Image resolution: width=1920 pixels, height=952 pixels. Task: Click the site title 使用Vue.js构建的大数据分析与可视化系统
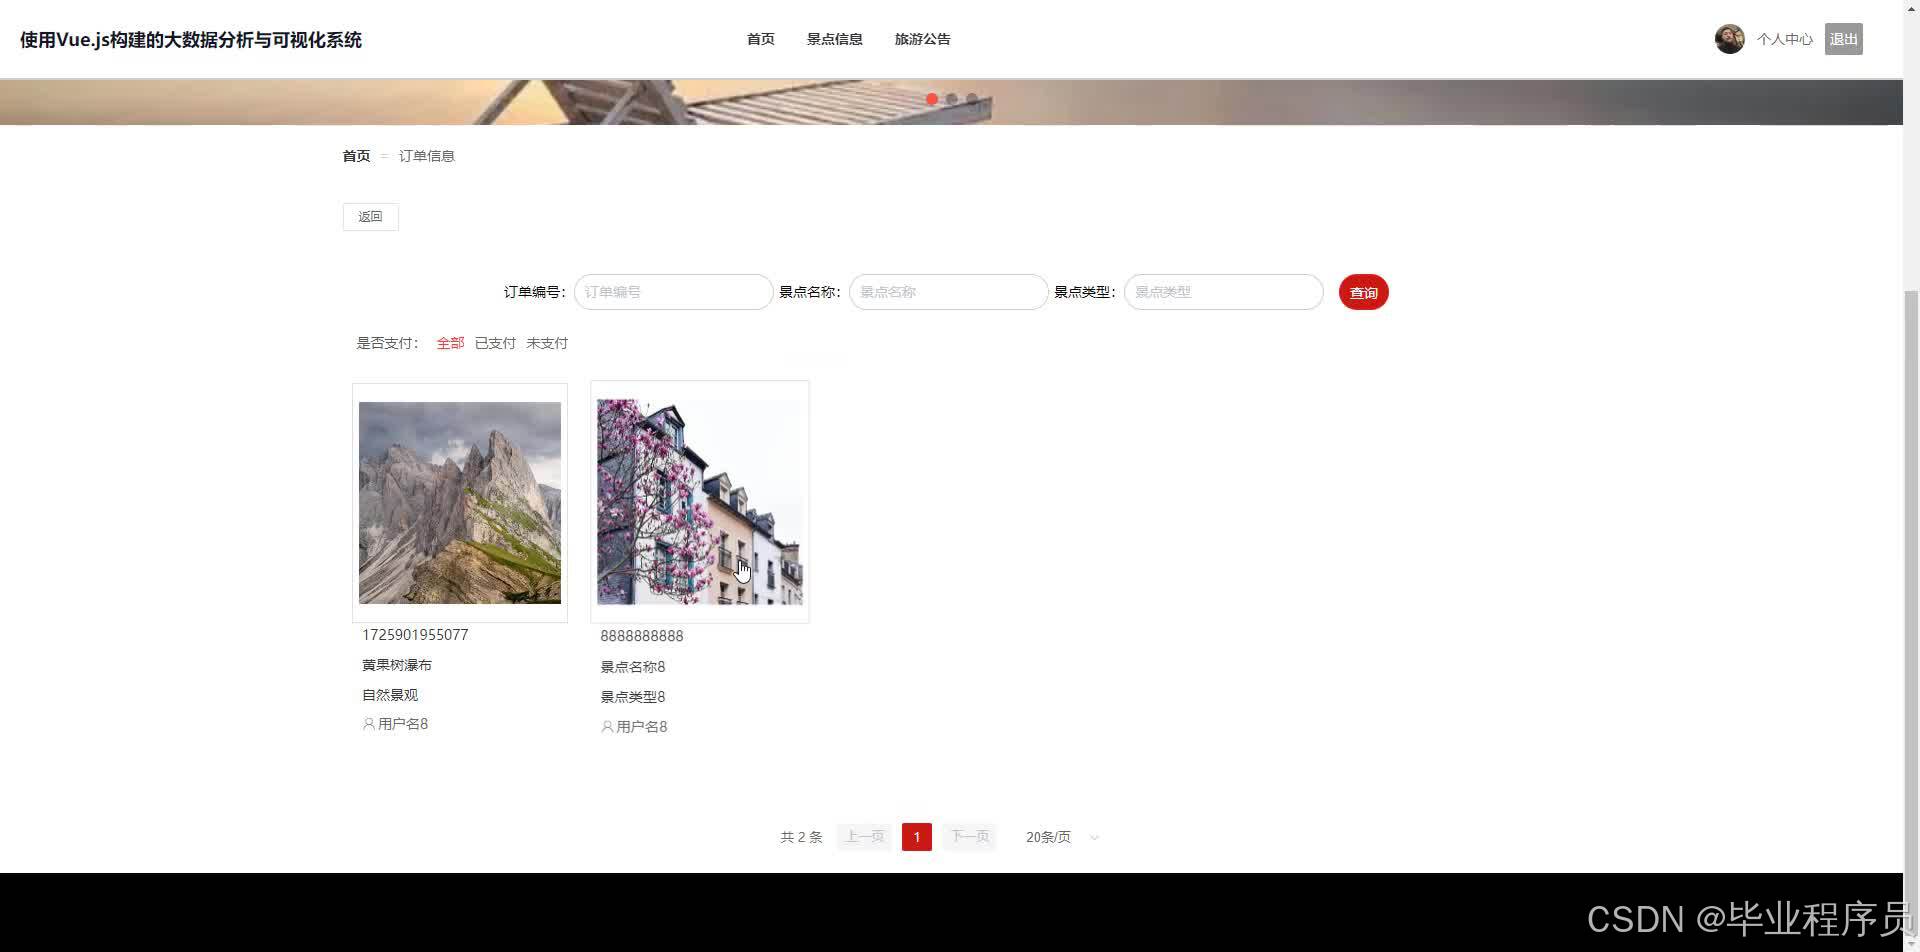pos(191,40)
